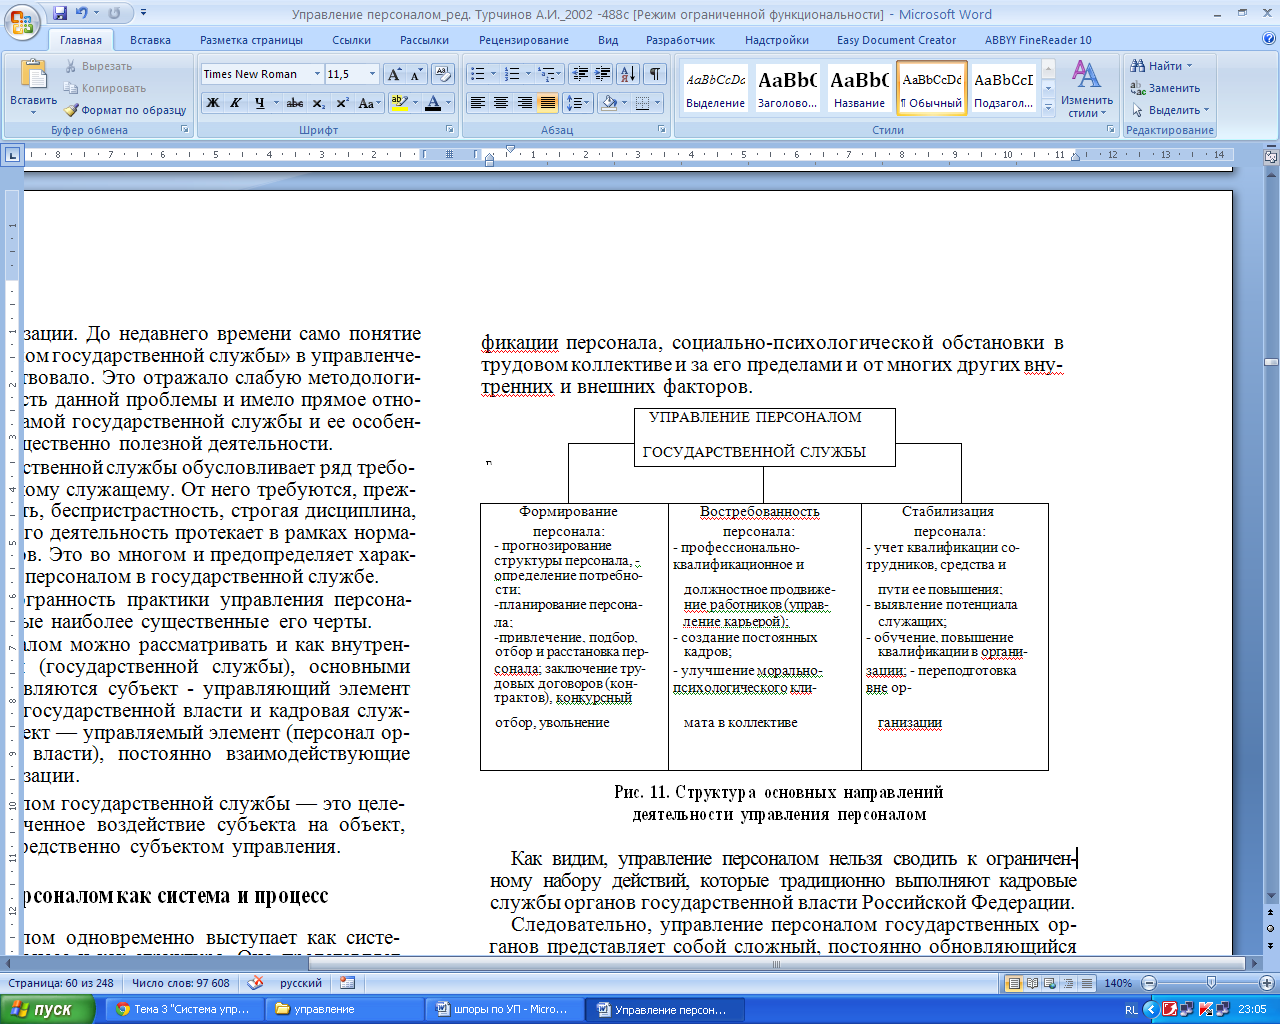This screenshot has height=1024, width=1280.
Task: Save document from quick access toolbar
Action: tap(60, 13)
